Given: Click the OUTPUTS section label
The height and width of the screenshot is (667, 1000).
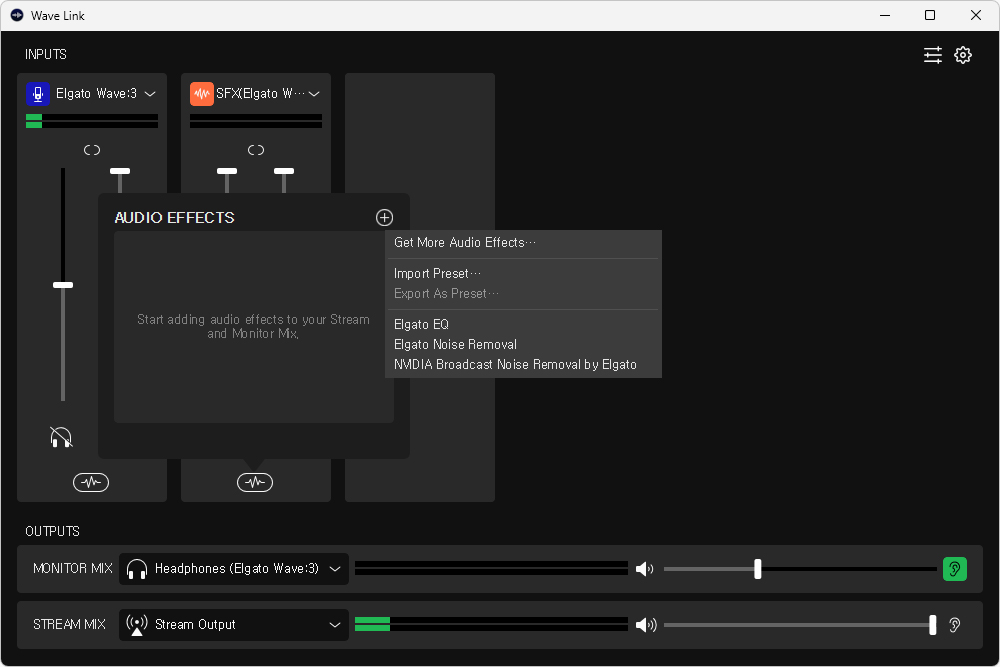Looking at the screenshot, I should [x=52, y=531].
